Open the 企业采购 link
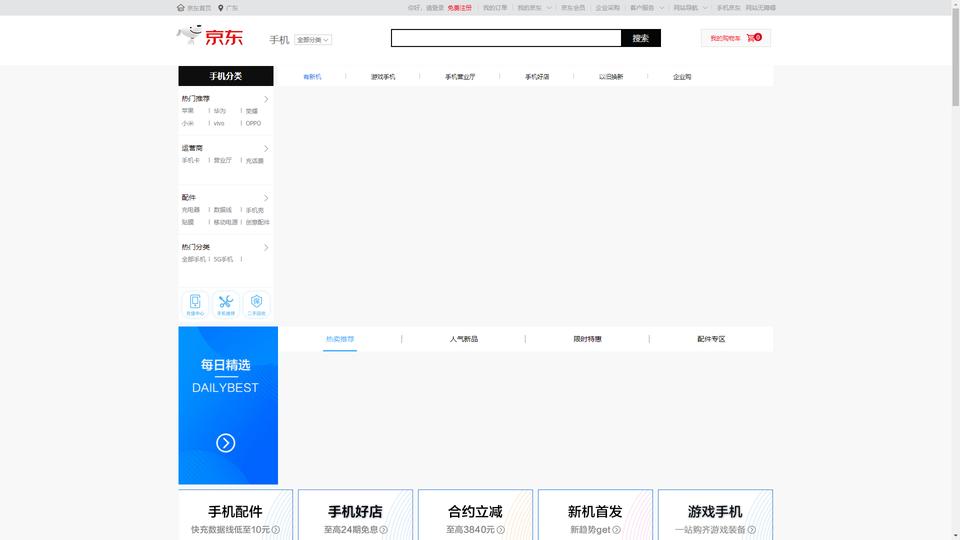Screen dimensions: 960x540 tap(607, 8)
